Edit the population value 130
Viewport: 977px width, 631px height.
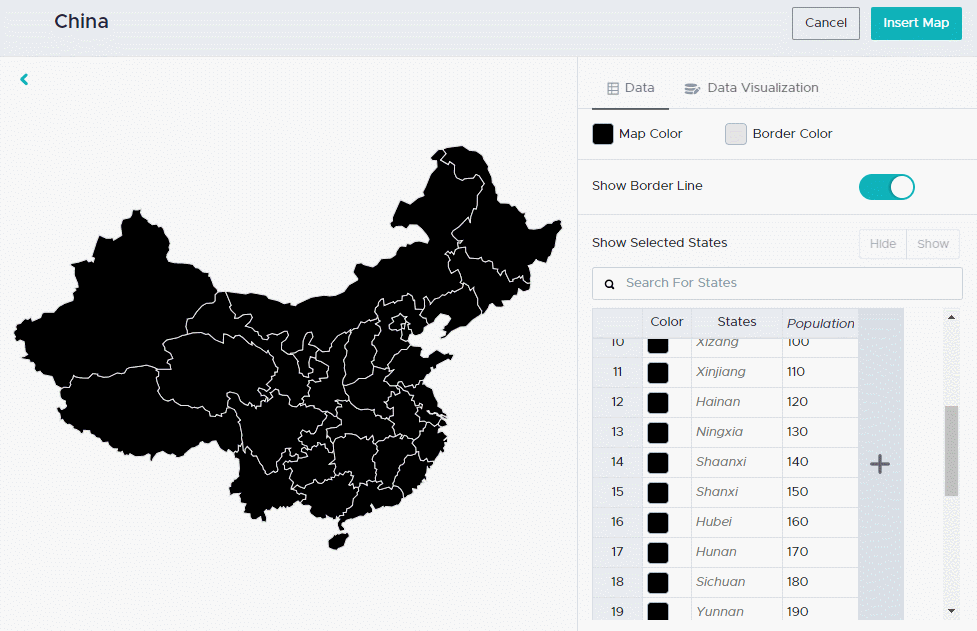pyautogui.click(x=820, y=432)
